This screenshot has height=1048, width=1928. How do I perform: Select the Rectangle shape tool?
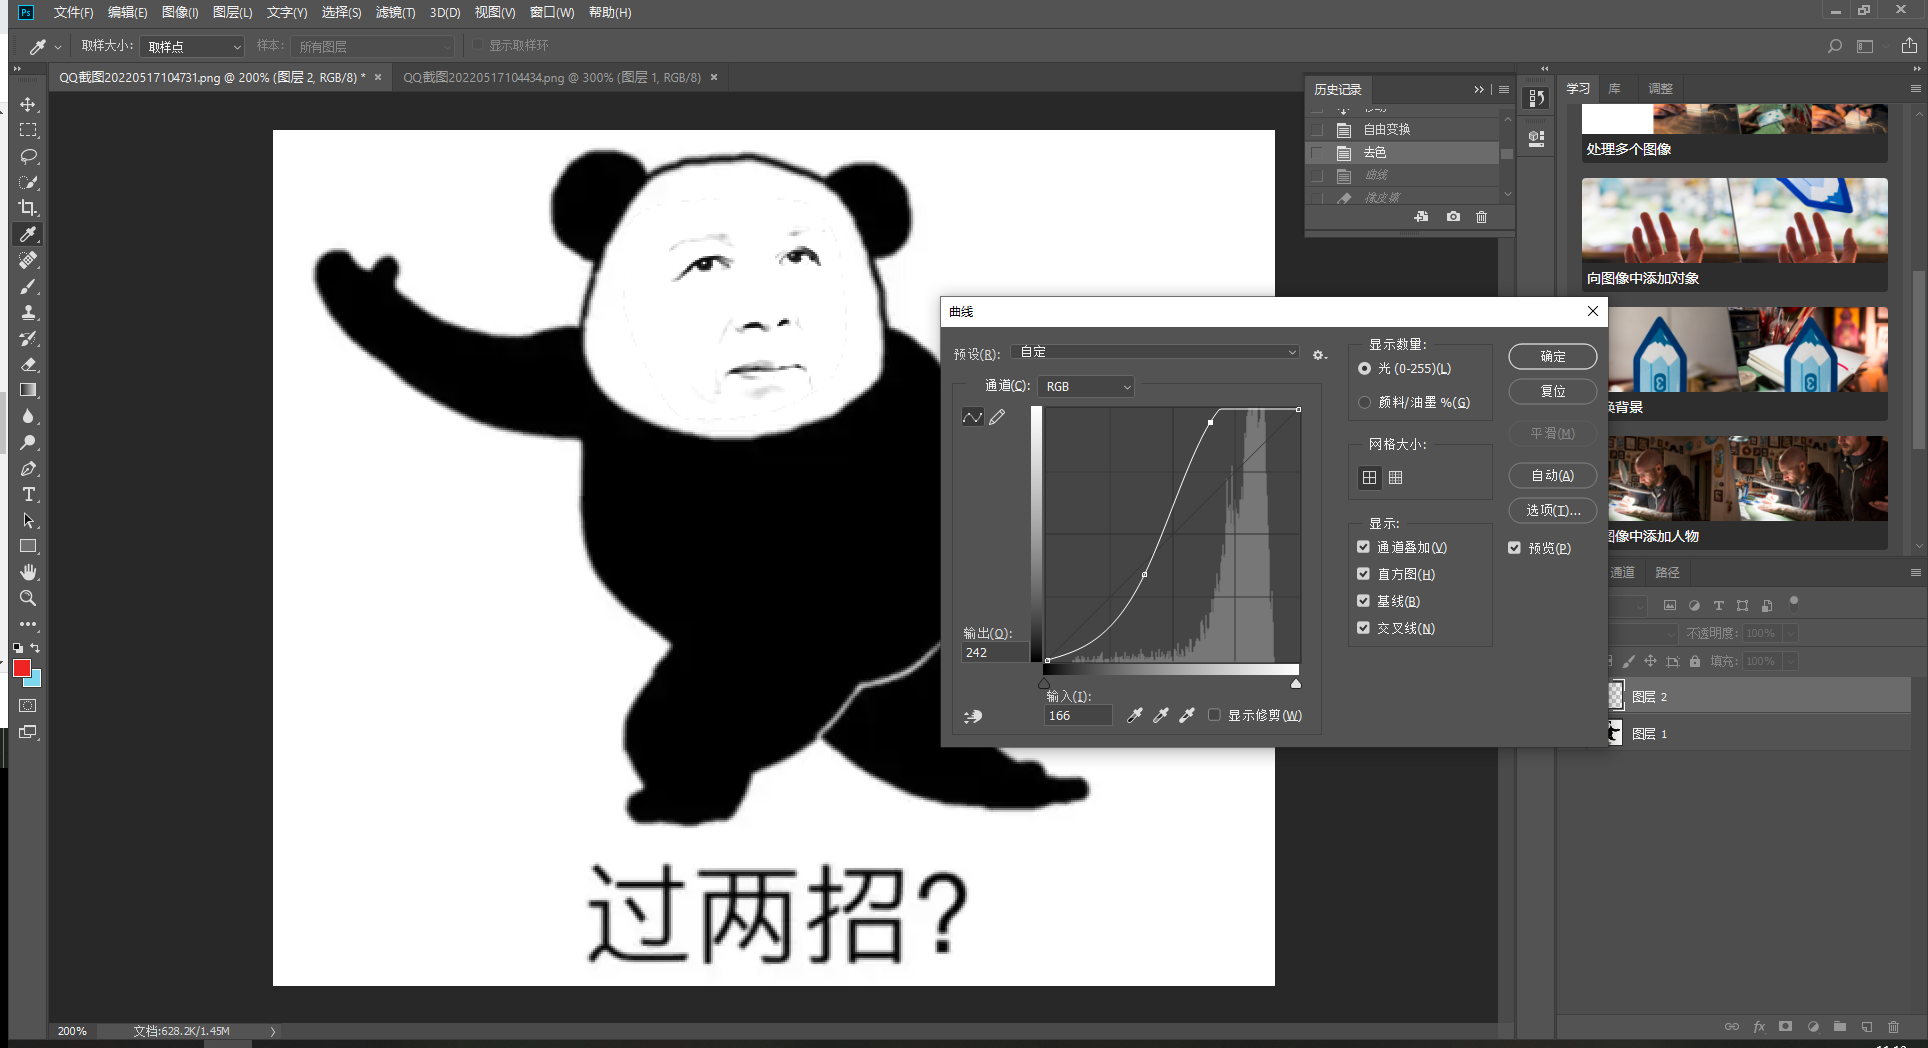pyautogui.click(x=28, y=546)
